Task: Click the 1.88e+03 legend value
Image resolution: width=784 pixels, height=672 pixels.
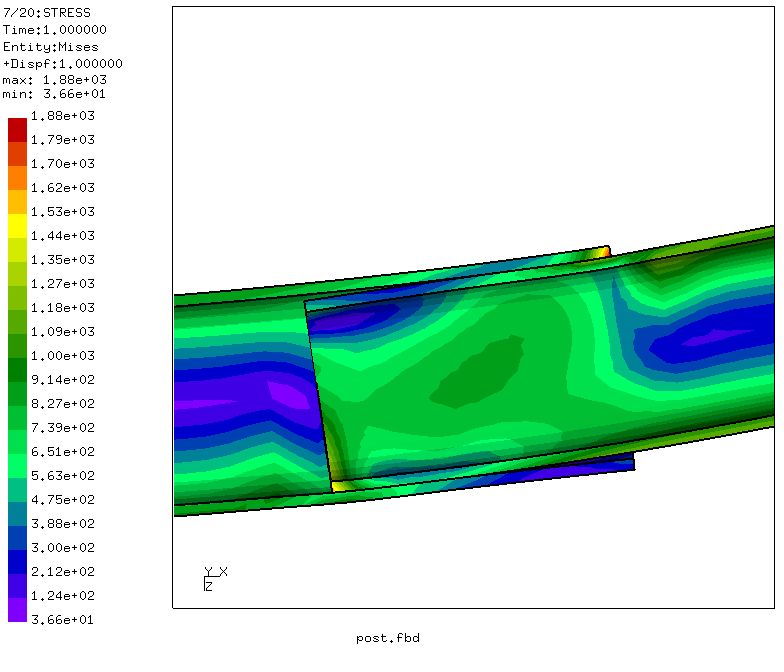Action: pos(62,116)
